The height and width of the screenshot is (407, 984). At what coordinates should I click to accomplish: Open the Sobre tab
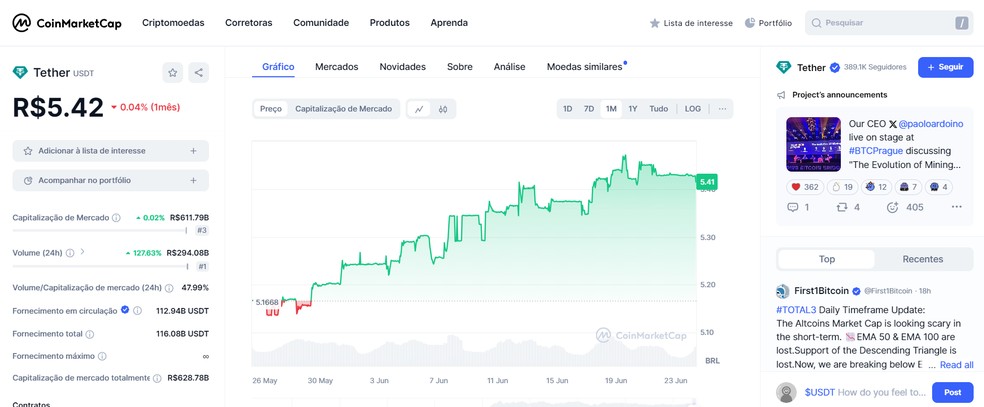[459, 67]
